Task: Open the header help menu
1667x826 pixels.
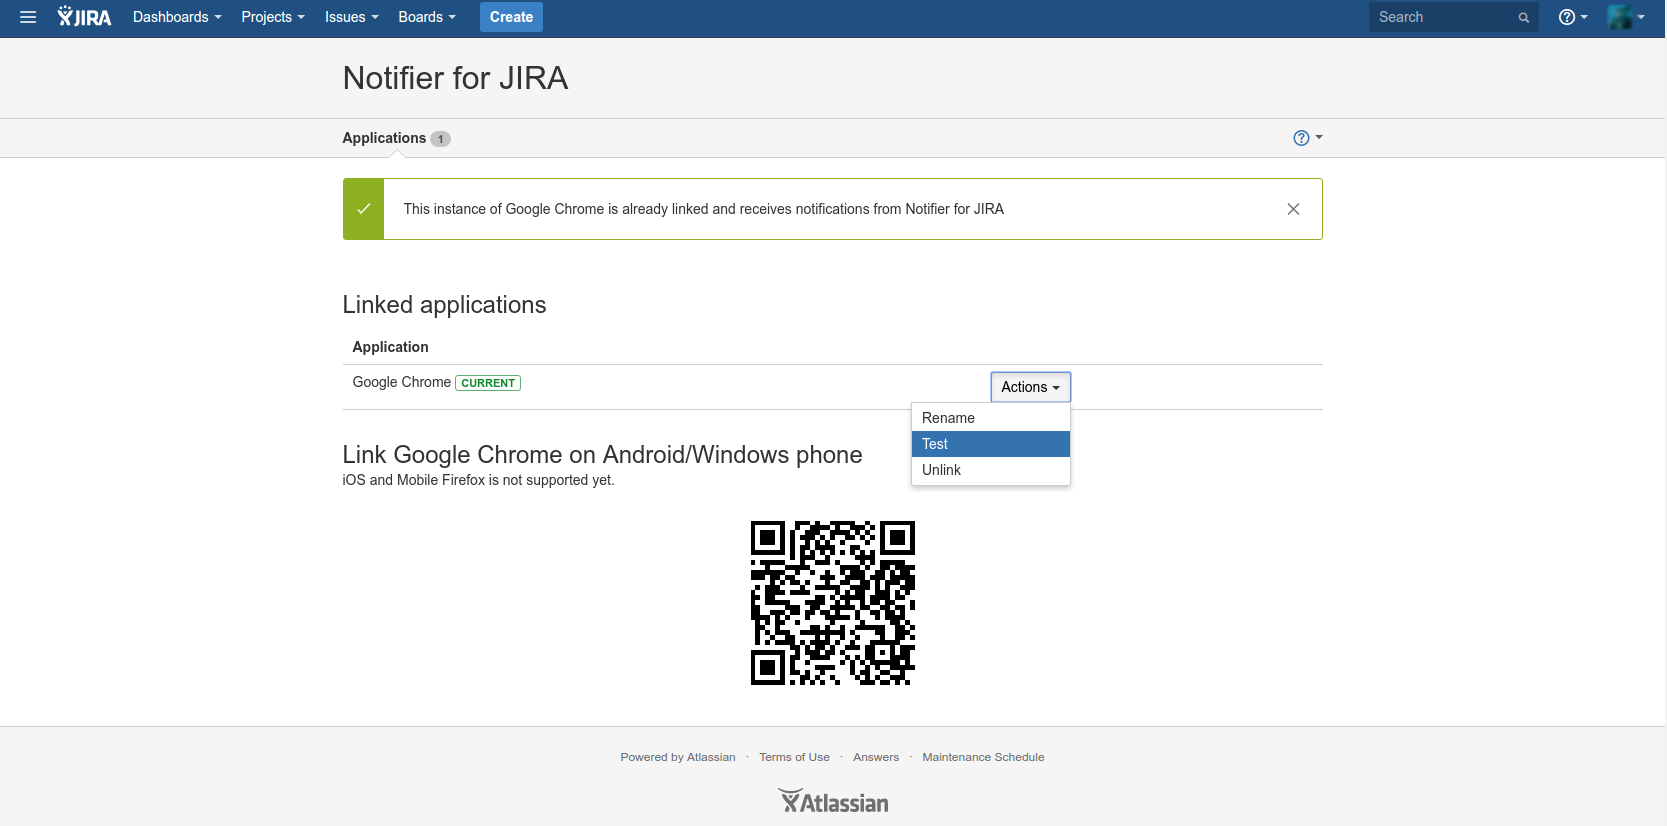Action: pyautogui.click(x=1573, y=17)
